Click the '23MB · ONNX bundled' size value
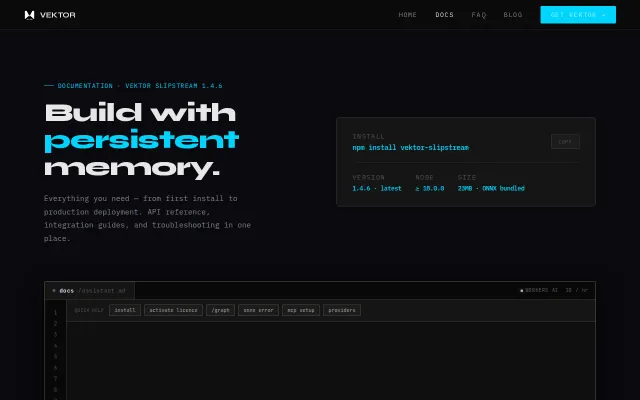The image size is (640, 400). click(x=491, y=188)
